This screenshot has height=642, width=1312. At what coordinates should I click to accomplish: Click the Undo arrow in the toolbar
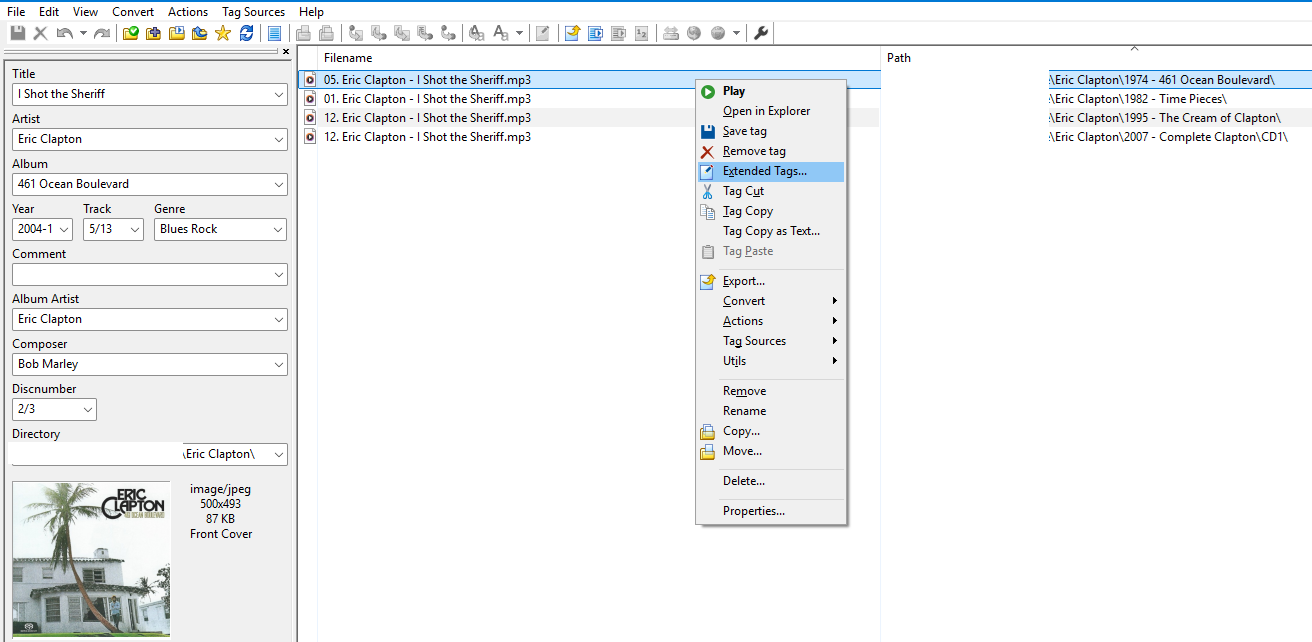point(64,33)
